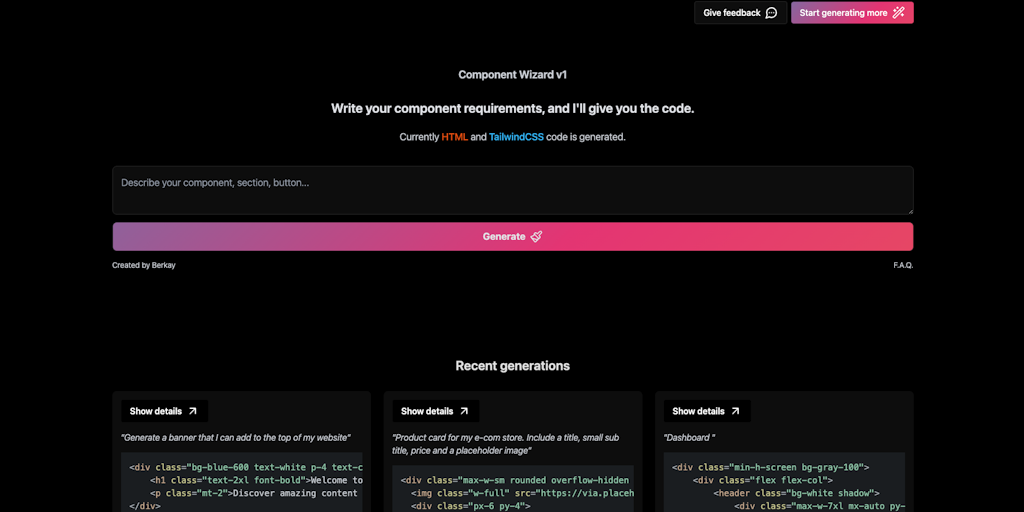Show details for the product card generation
Image resolution: width=1024 pixels, height=512 pixels.
(435, 411)
